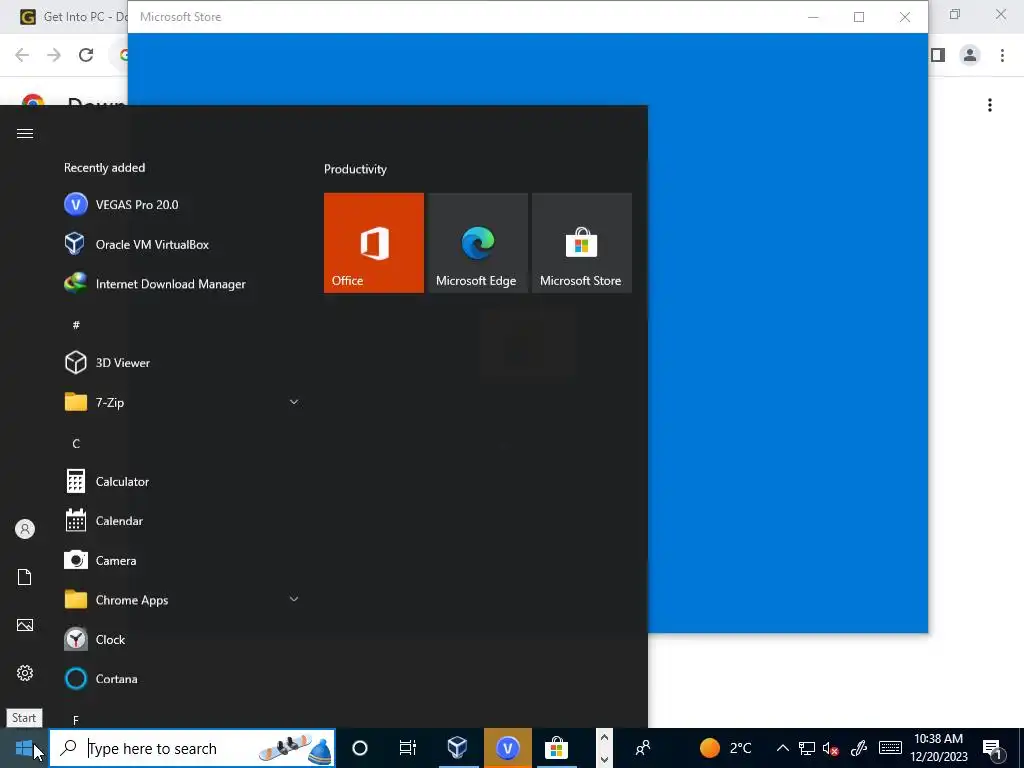Launch the Clock app
The image size is (1024, 768).
(x=181, y=639)
